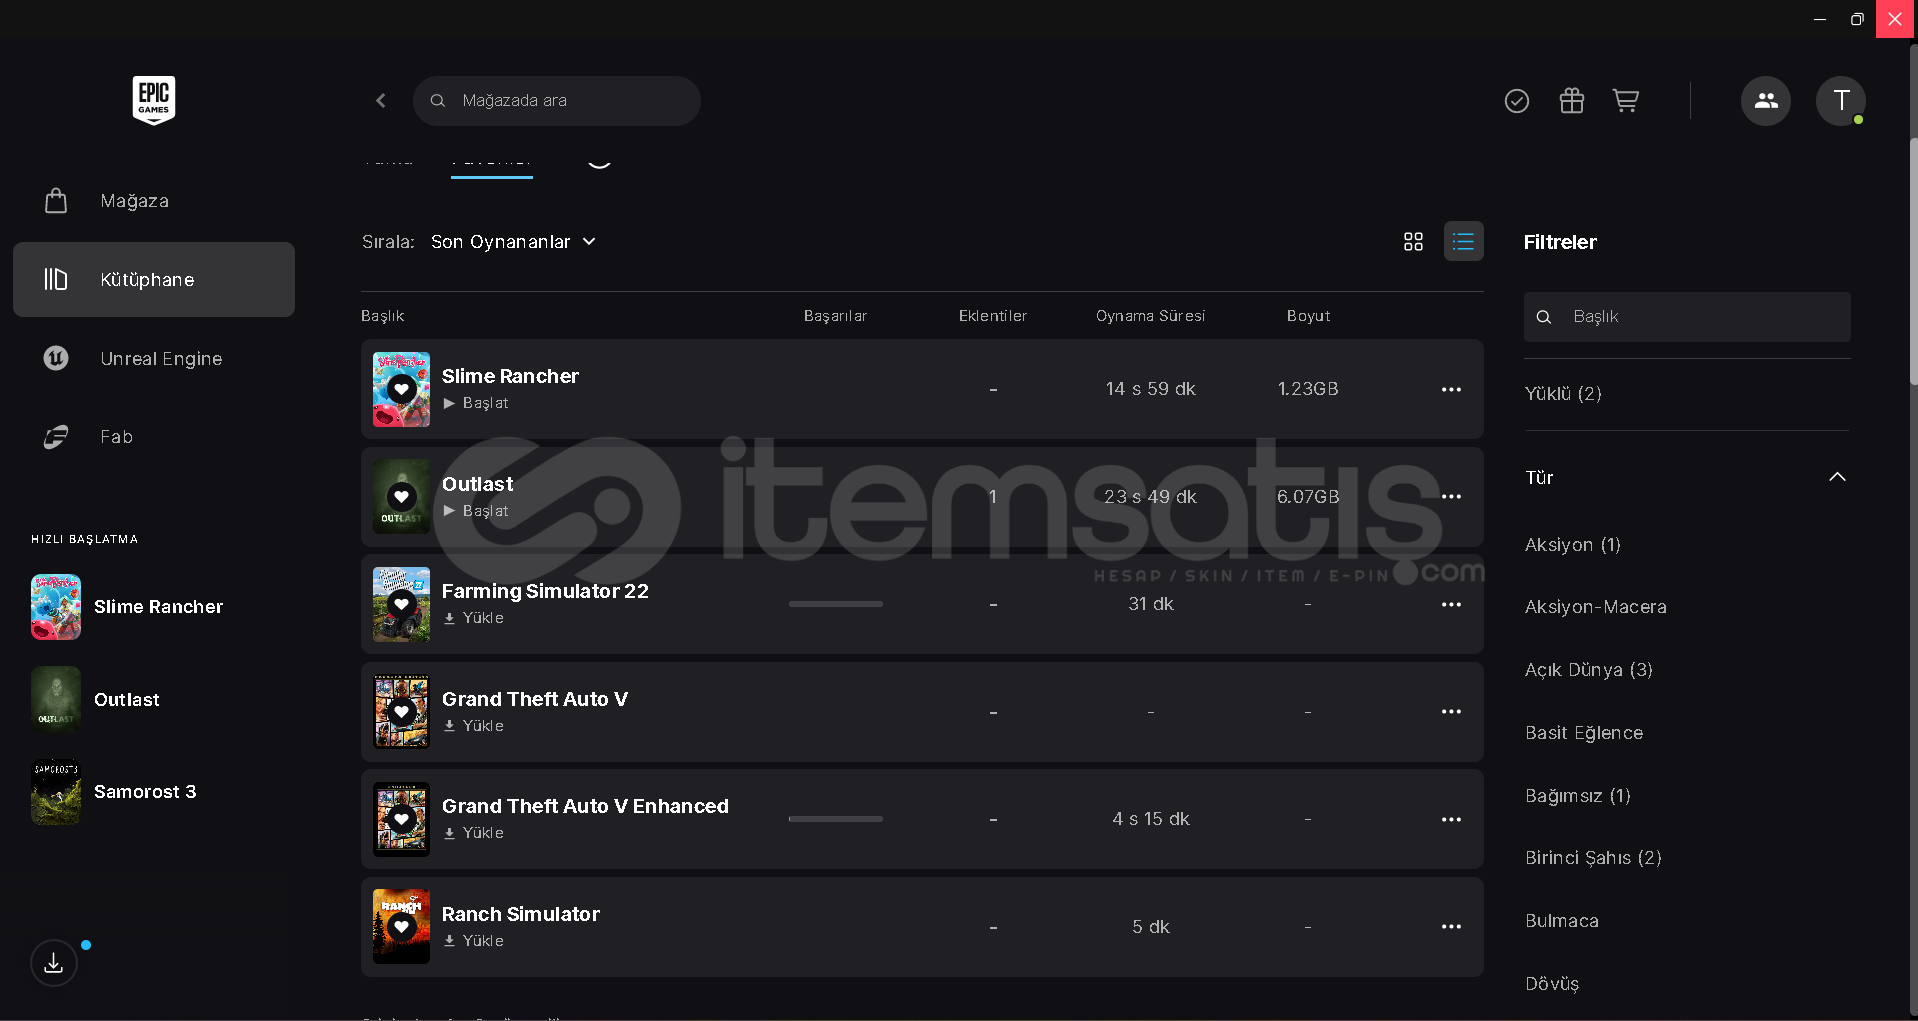This screenshot has width=1918, height=1021.
Task: Open the Son Oynananlar sort dropdown
Action: point(513,242)
